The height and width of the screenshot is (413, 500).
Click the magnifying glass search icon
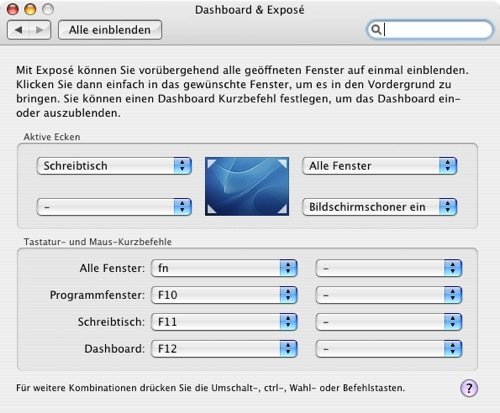point(376,30)
